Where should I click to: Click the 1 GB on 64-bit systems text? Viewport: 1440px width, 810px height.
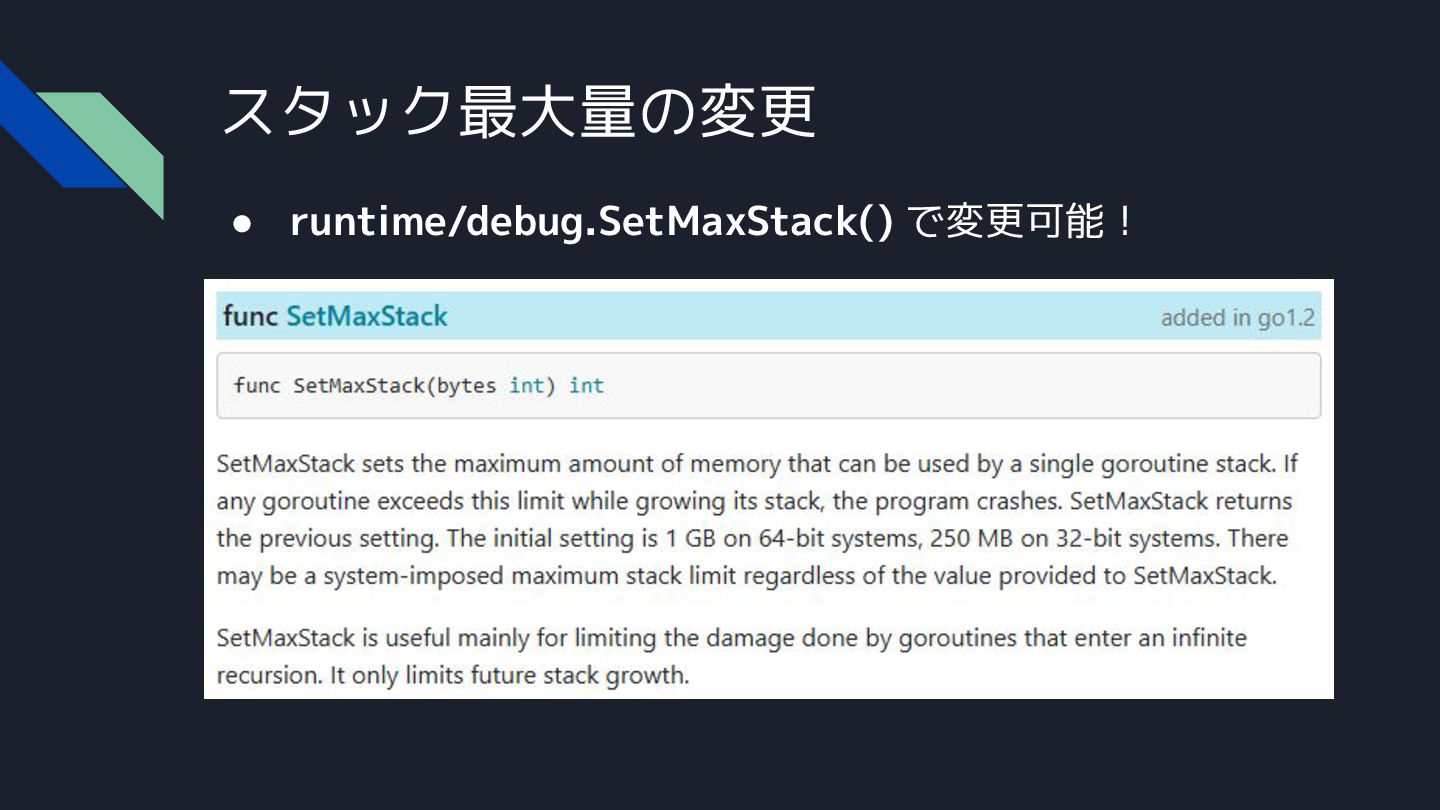pyautogui.click(x=791, y=539)
